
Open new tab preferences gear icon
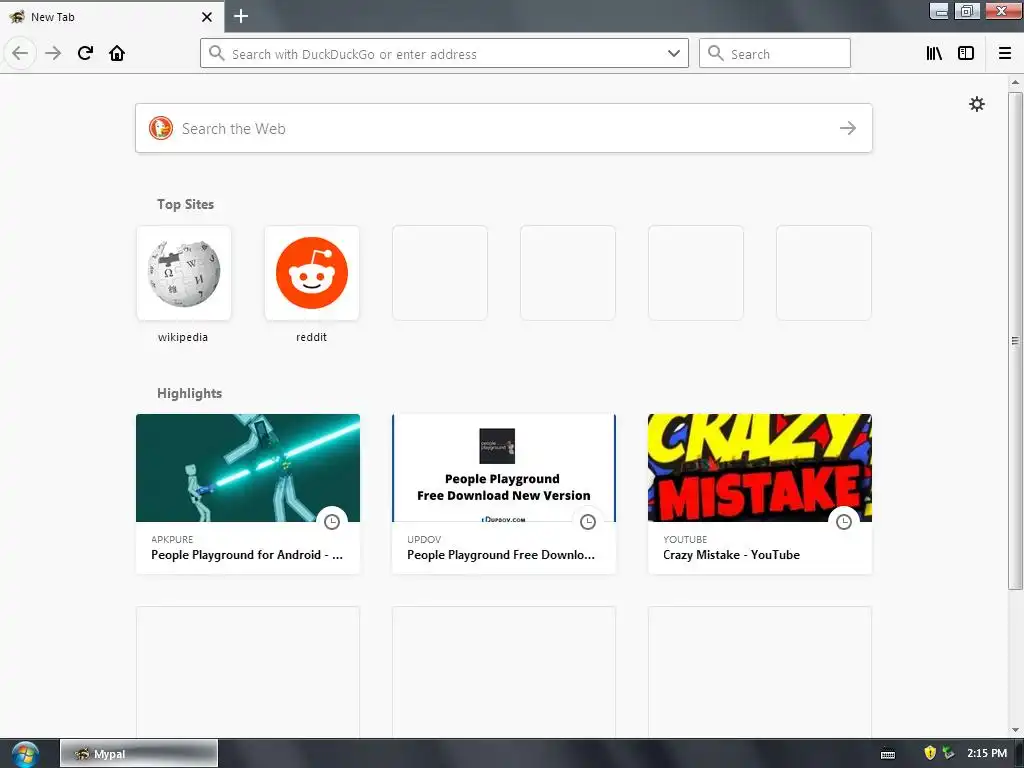point(976,104)
